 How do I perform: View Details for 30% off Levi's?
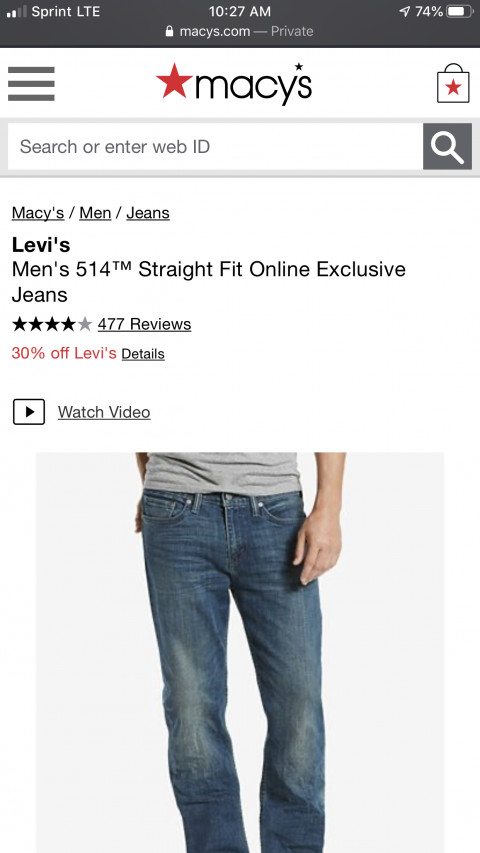coord(143,354)
